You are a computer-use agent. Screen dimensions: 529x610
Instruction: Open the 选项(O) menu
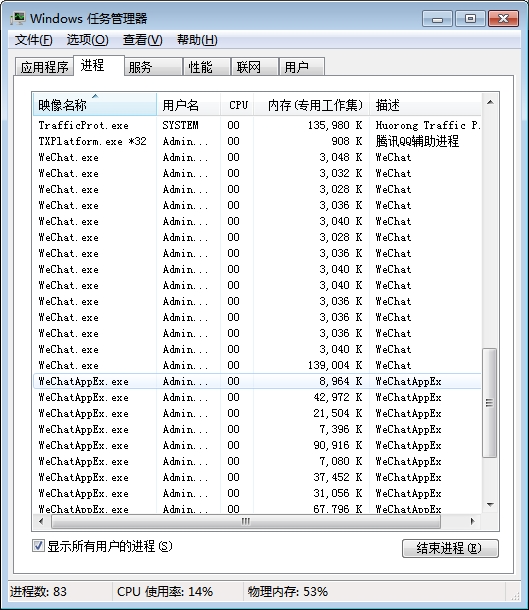pyautogui.click(x=88, y=40)
